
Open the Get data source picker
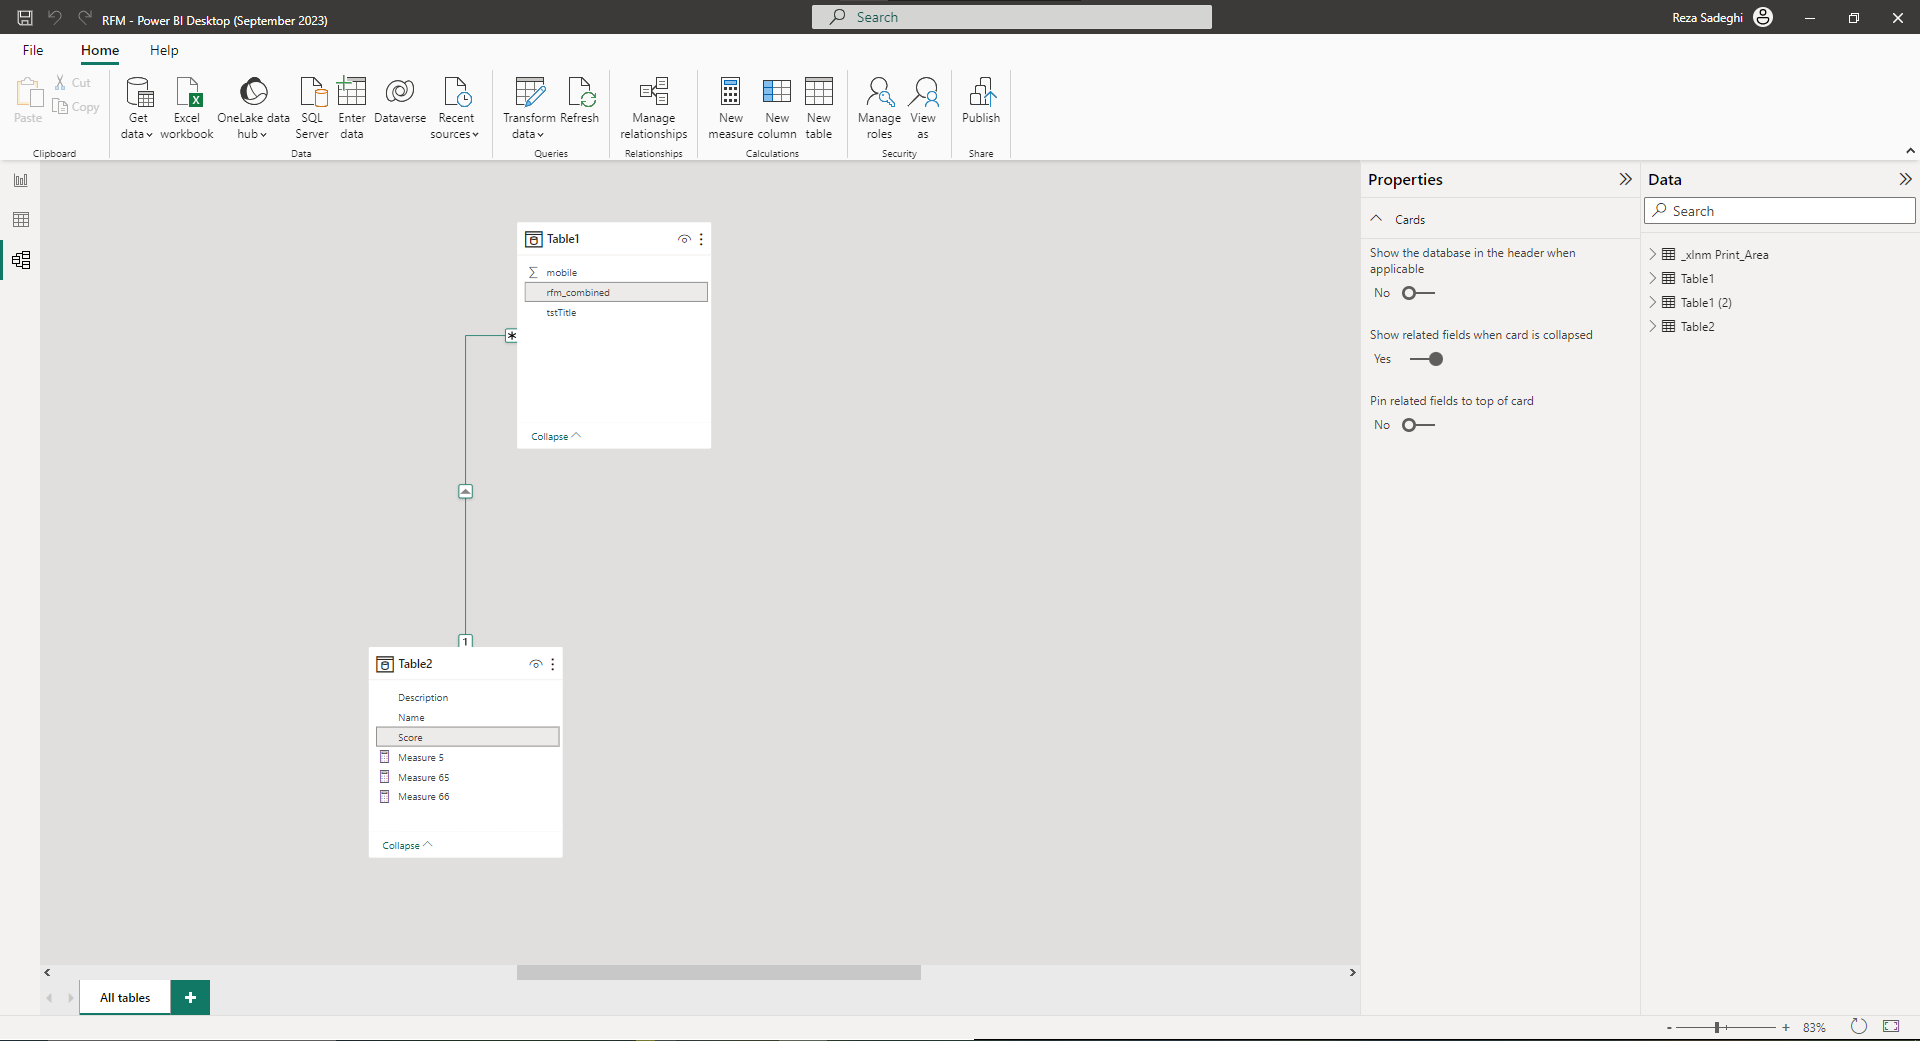coord(138,107)
